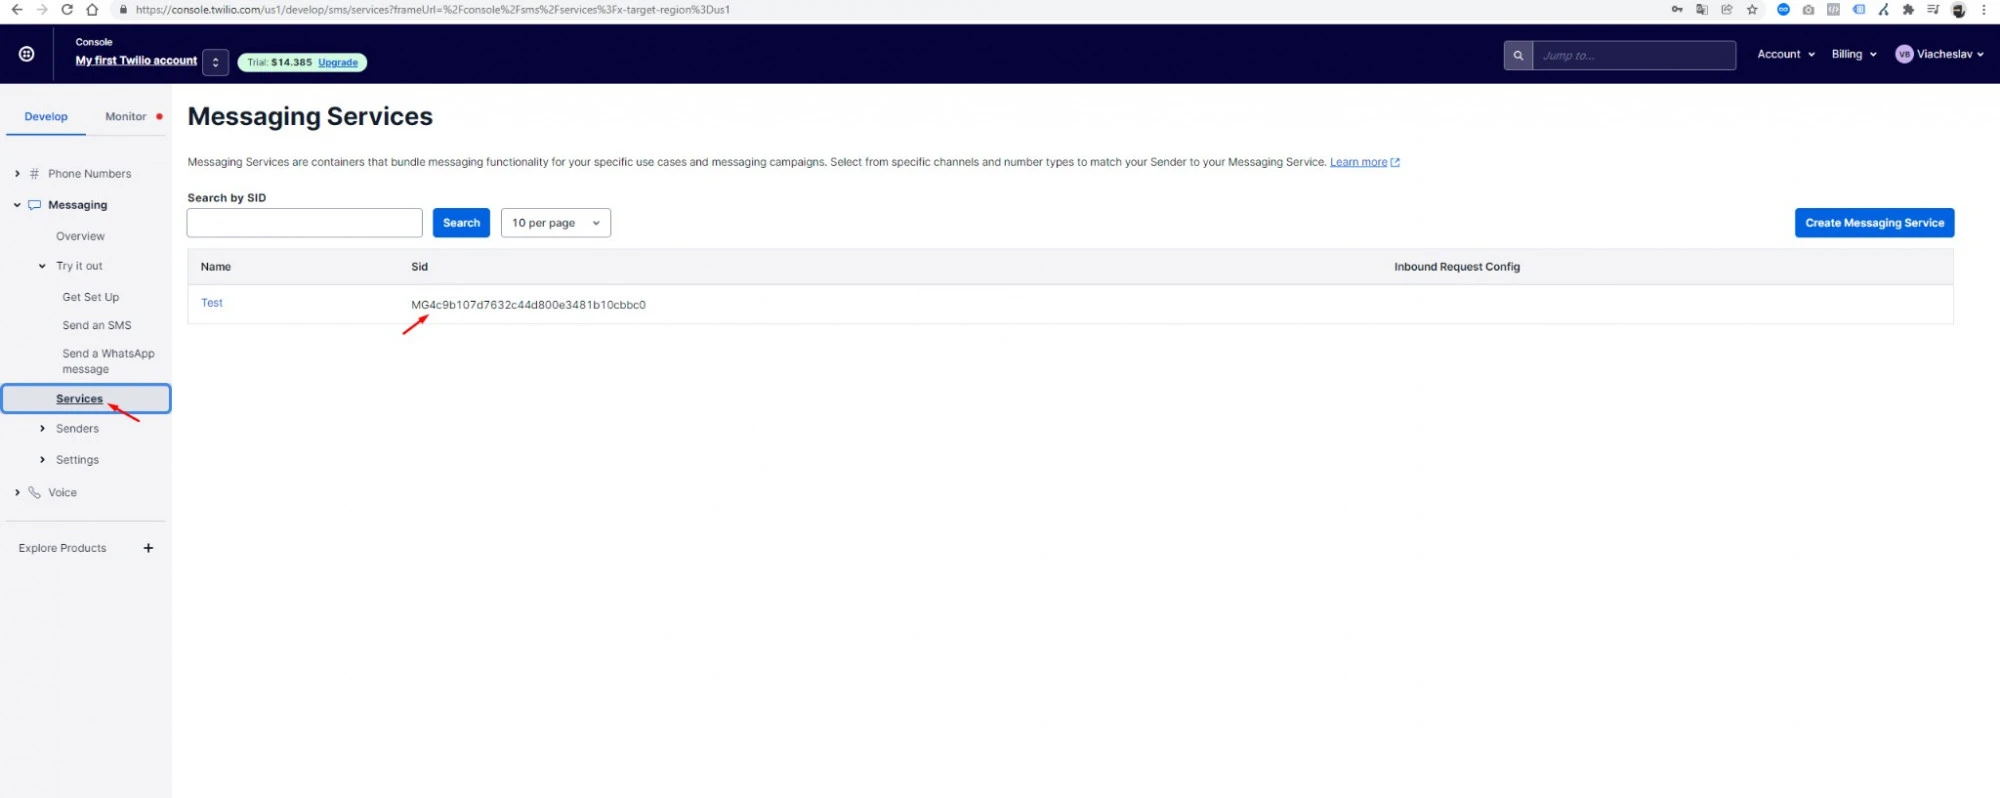Click the plus icon beside Explore Products
Viewport: 2000px width, 798px height.
click(148, 548)
